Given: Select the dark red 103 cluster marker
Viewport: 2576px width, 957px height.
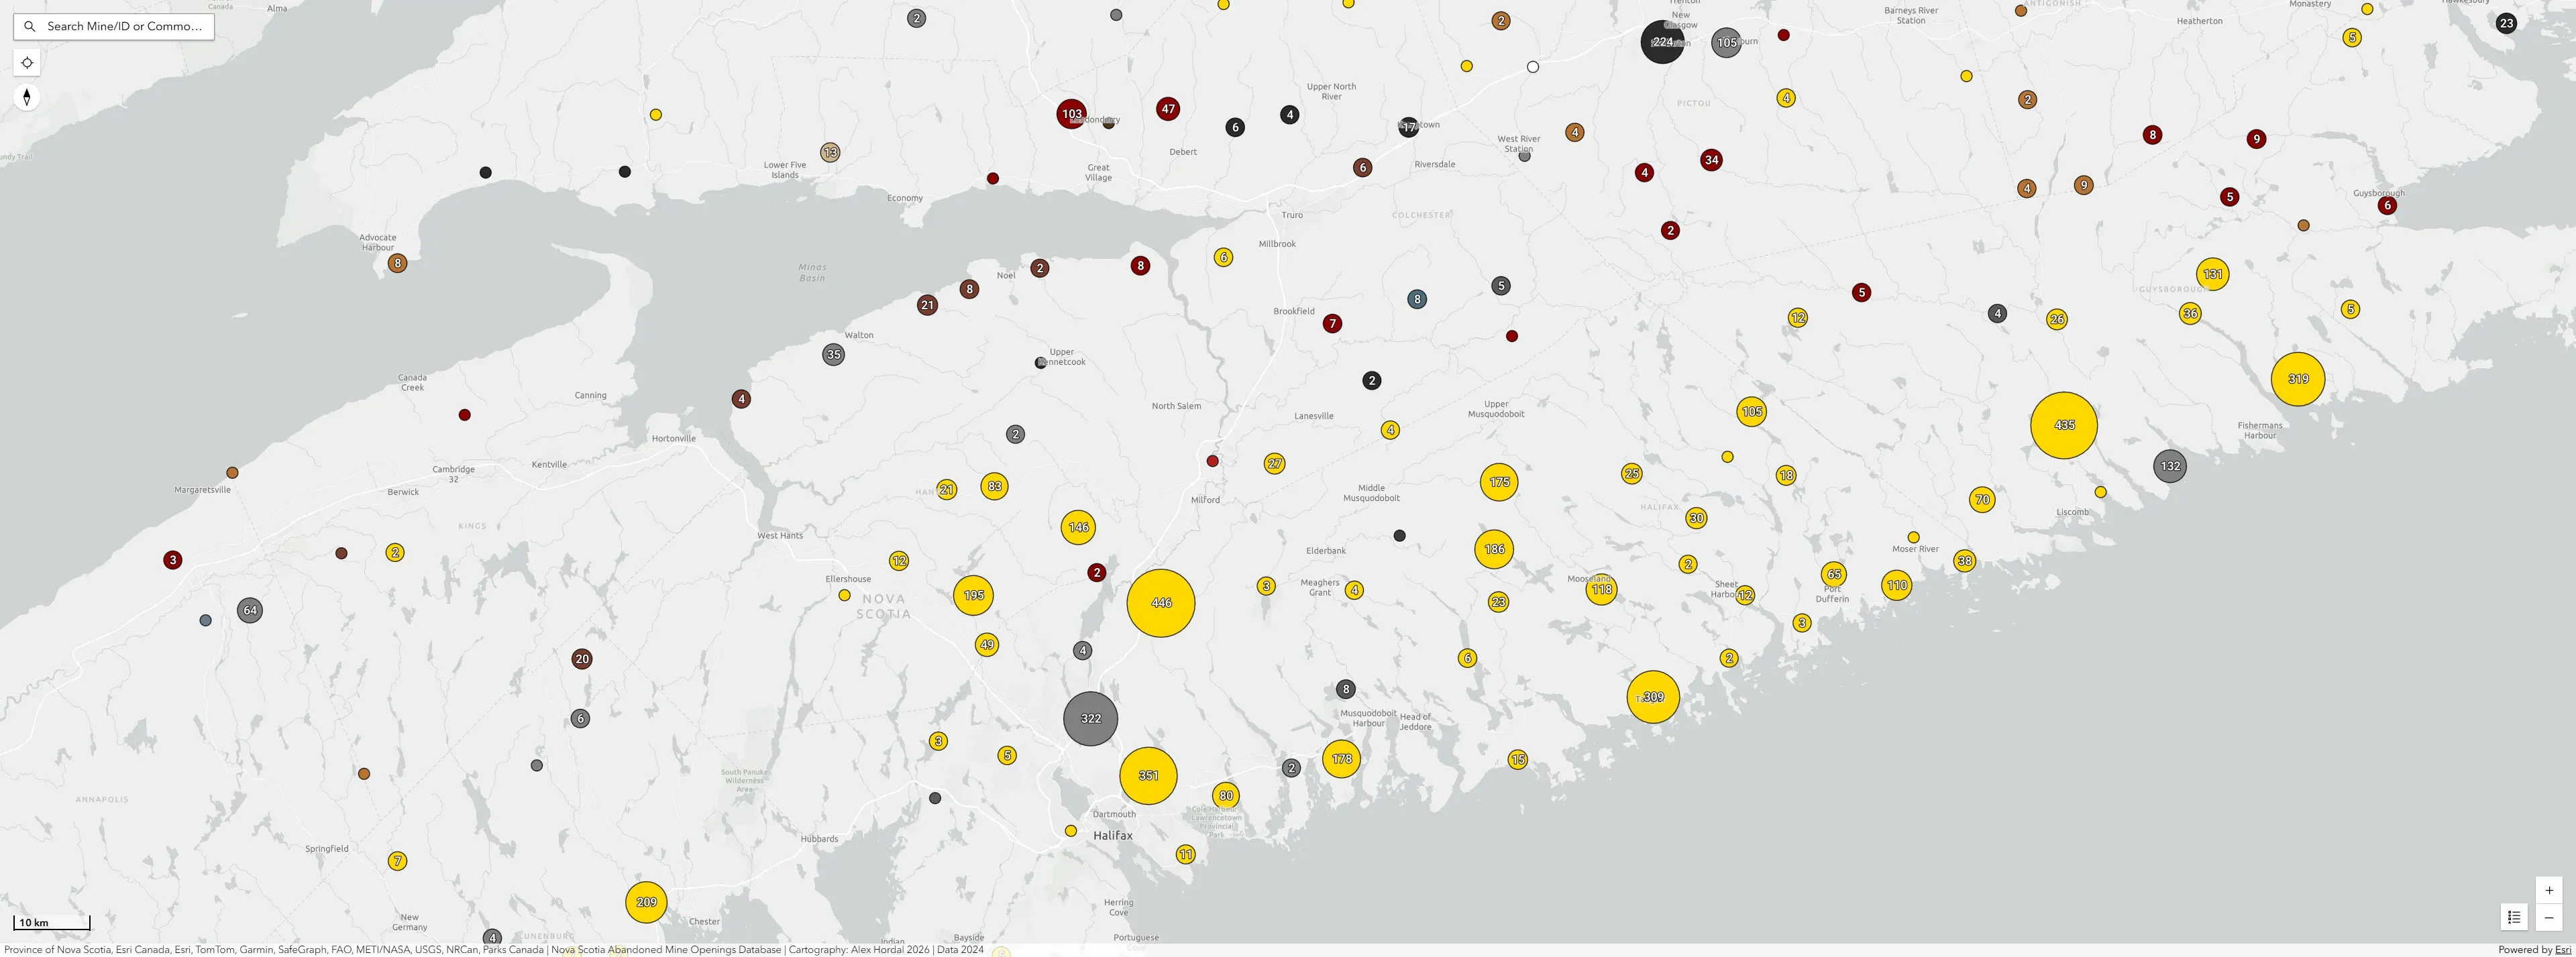Looking at the screenshot, I should [1072, 113].
